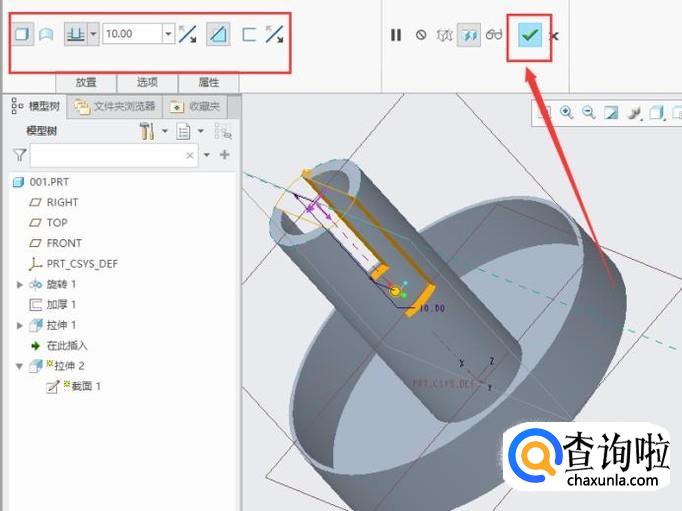This screenshot has width=682, height=511.
Task: Click the 10.00 dimension in the viewport
Action: click(432, 308)
